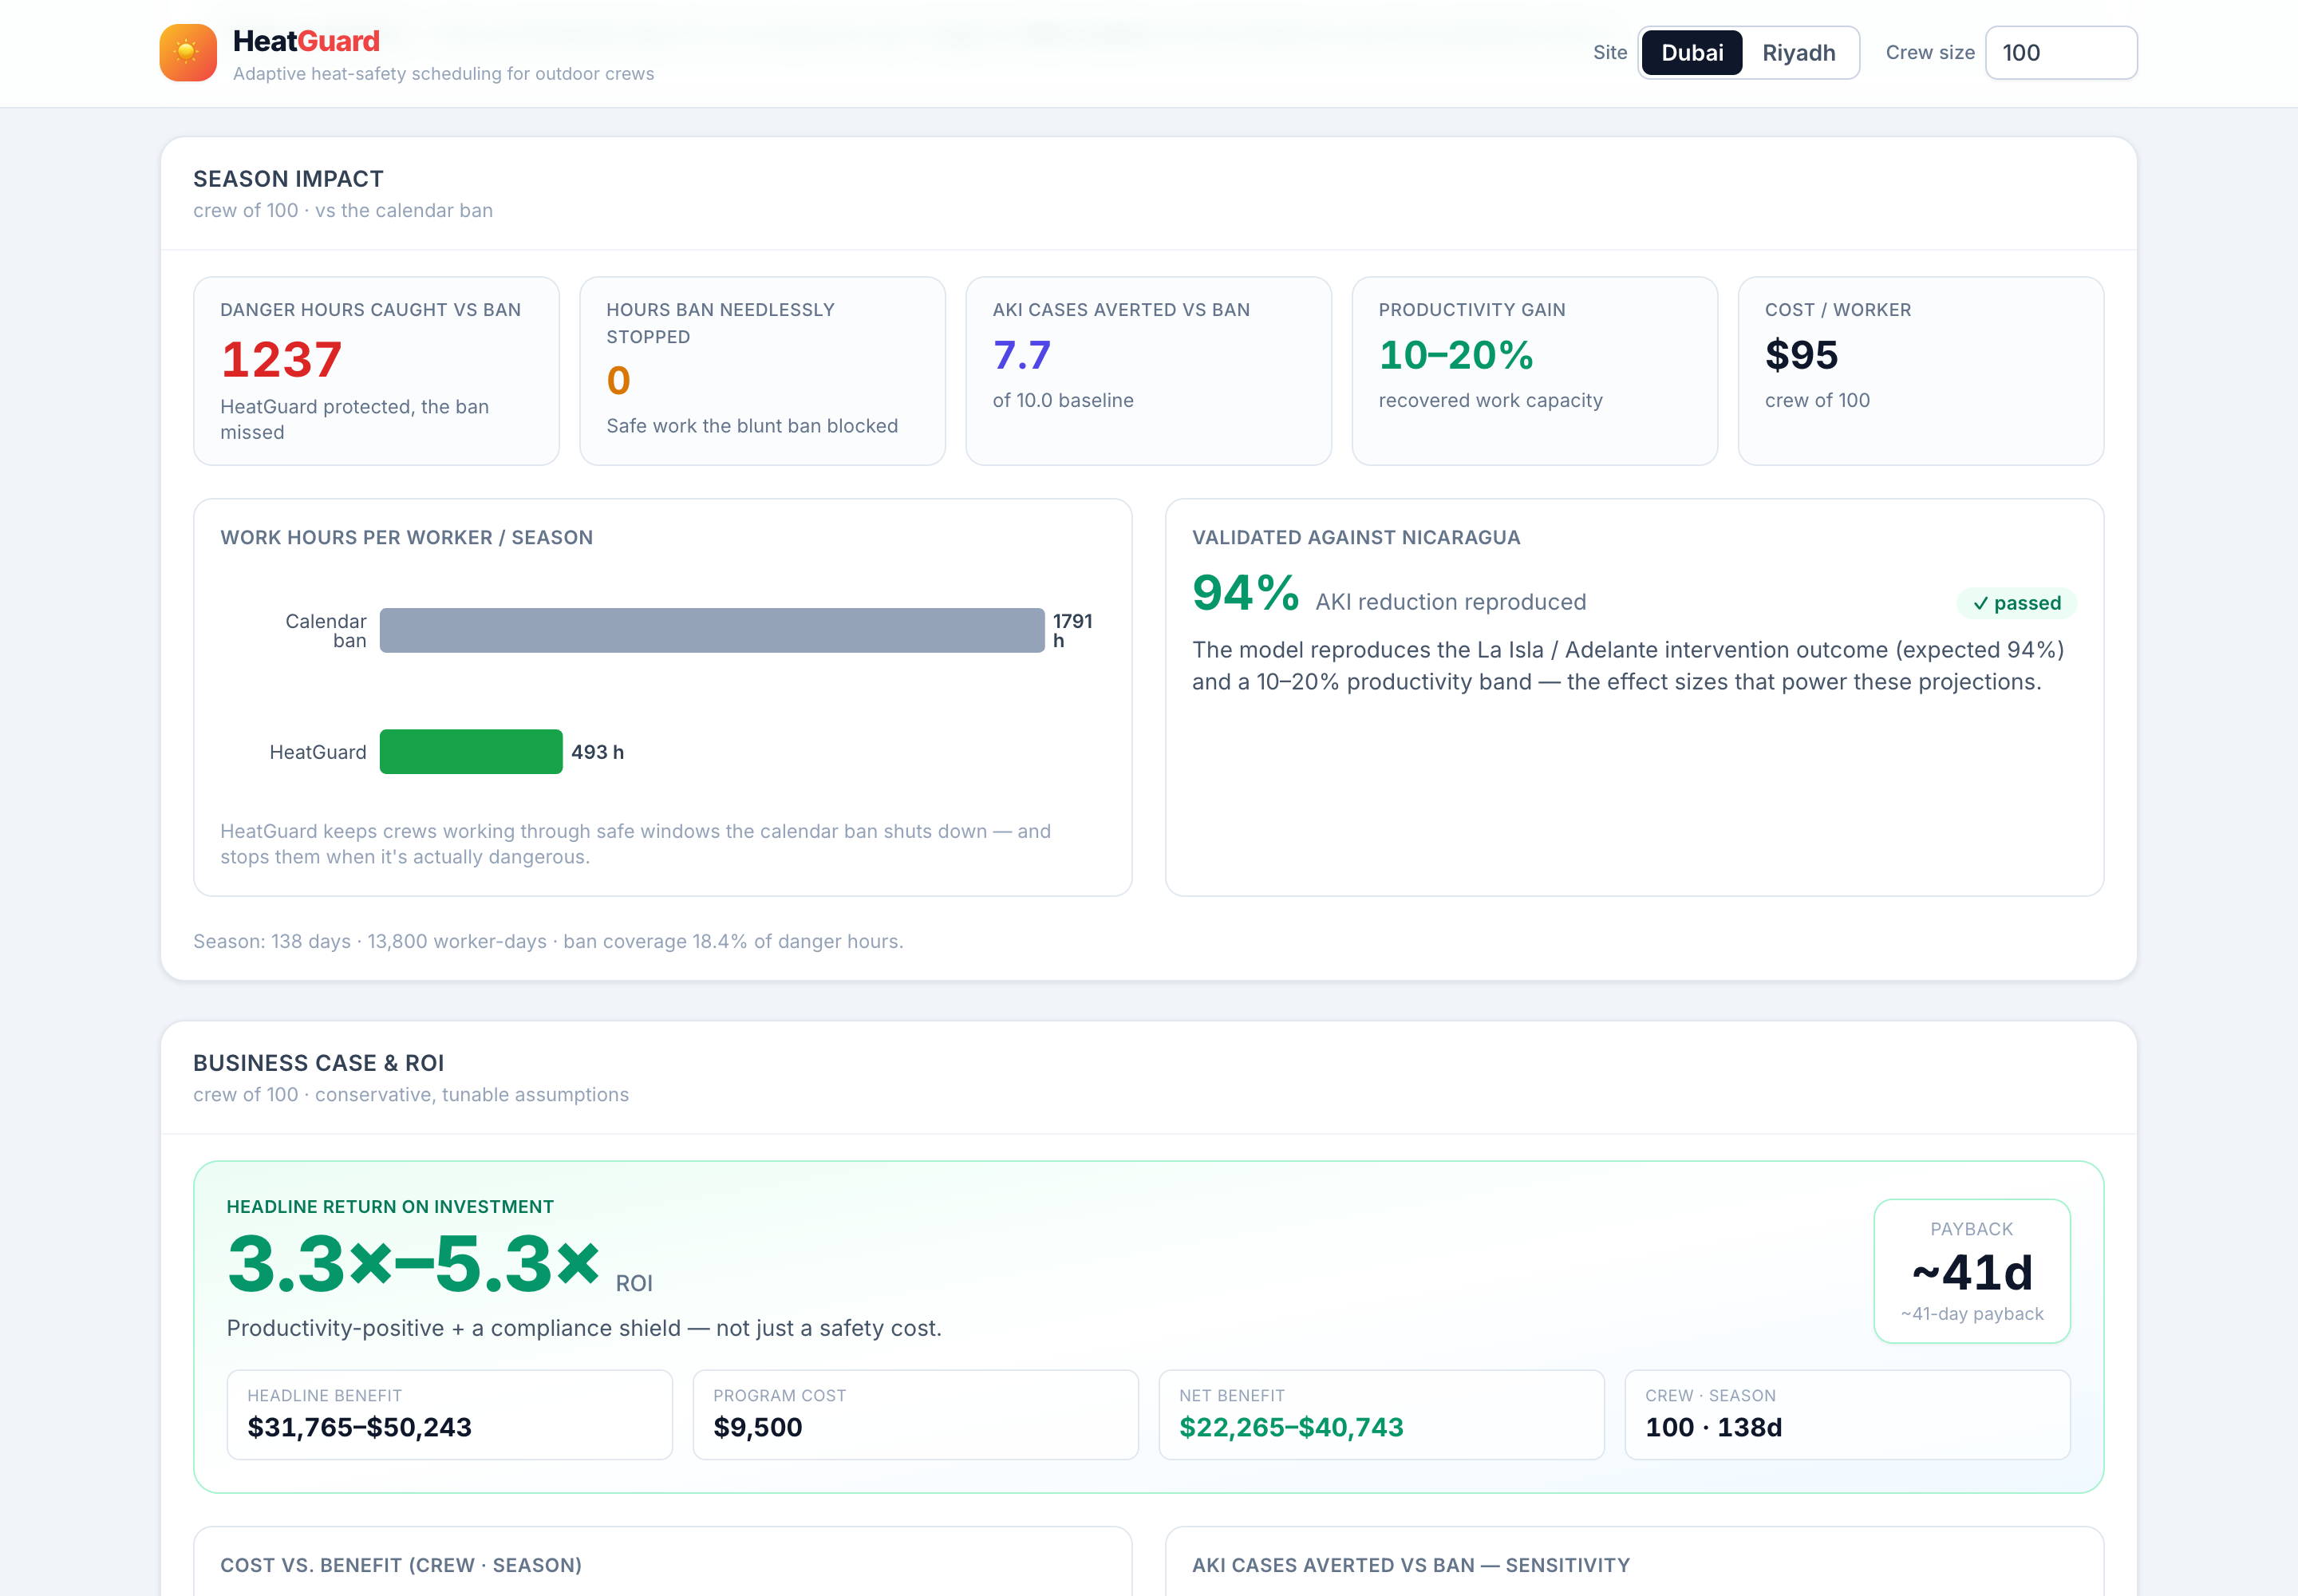Click the Program Cost $9,500 value
The image size is (2298, 1596).
[758, 1427]
